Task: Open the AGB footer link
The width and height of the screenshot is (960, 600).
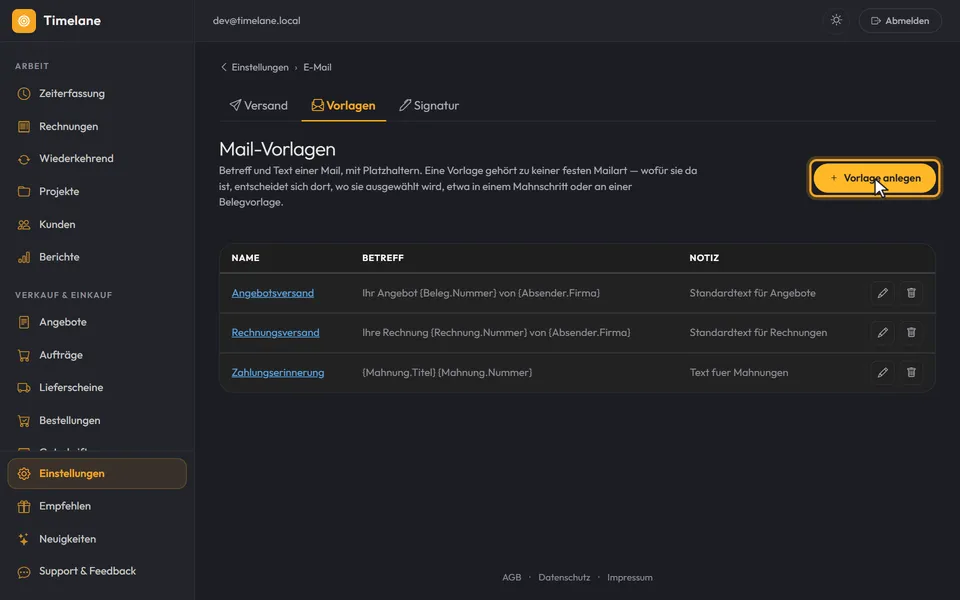Action: [511, 577]
